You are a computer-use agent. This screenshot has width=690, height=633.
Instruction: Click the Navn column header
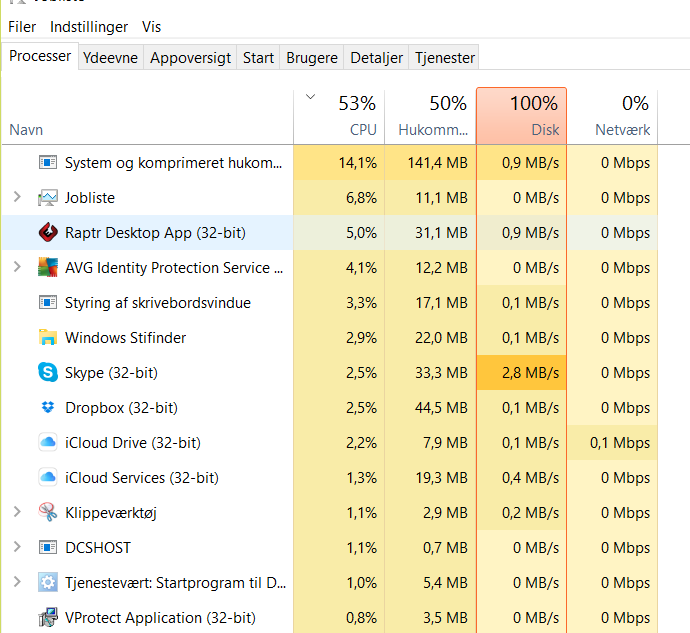tap(26, 130)
